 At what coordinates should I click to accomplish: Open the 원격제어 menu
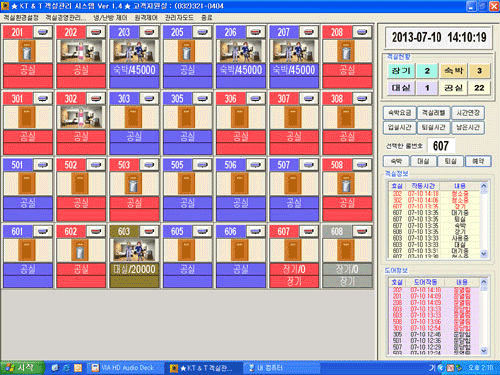click(146, 18)
